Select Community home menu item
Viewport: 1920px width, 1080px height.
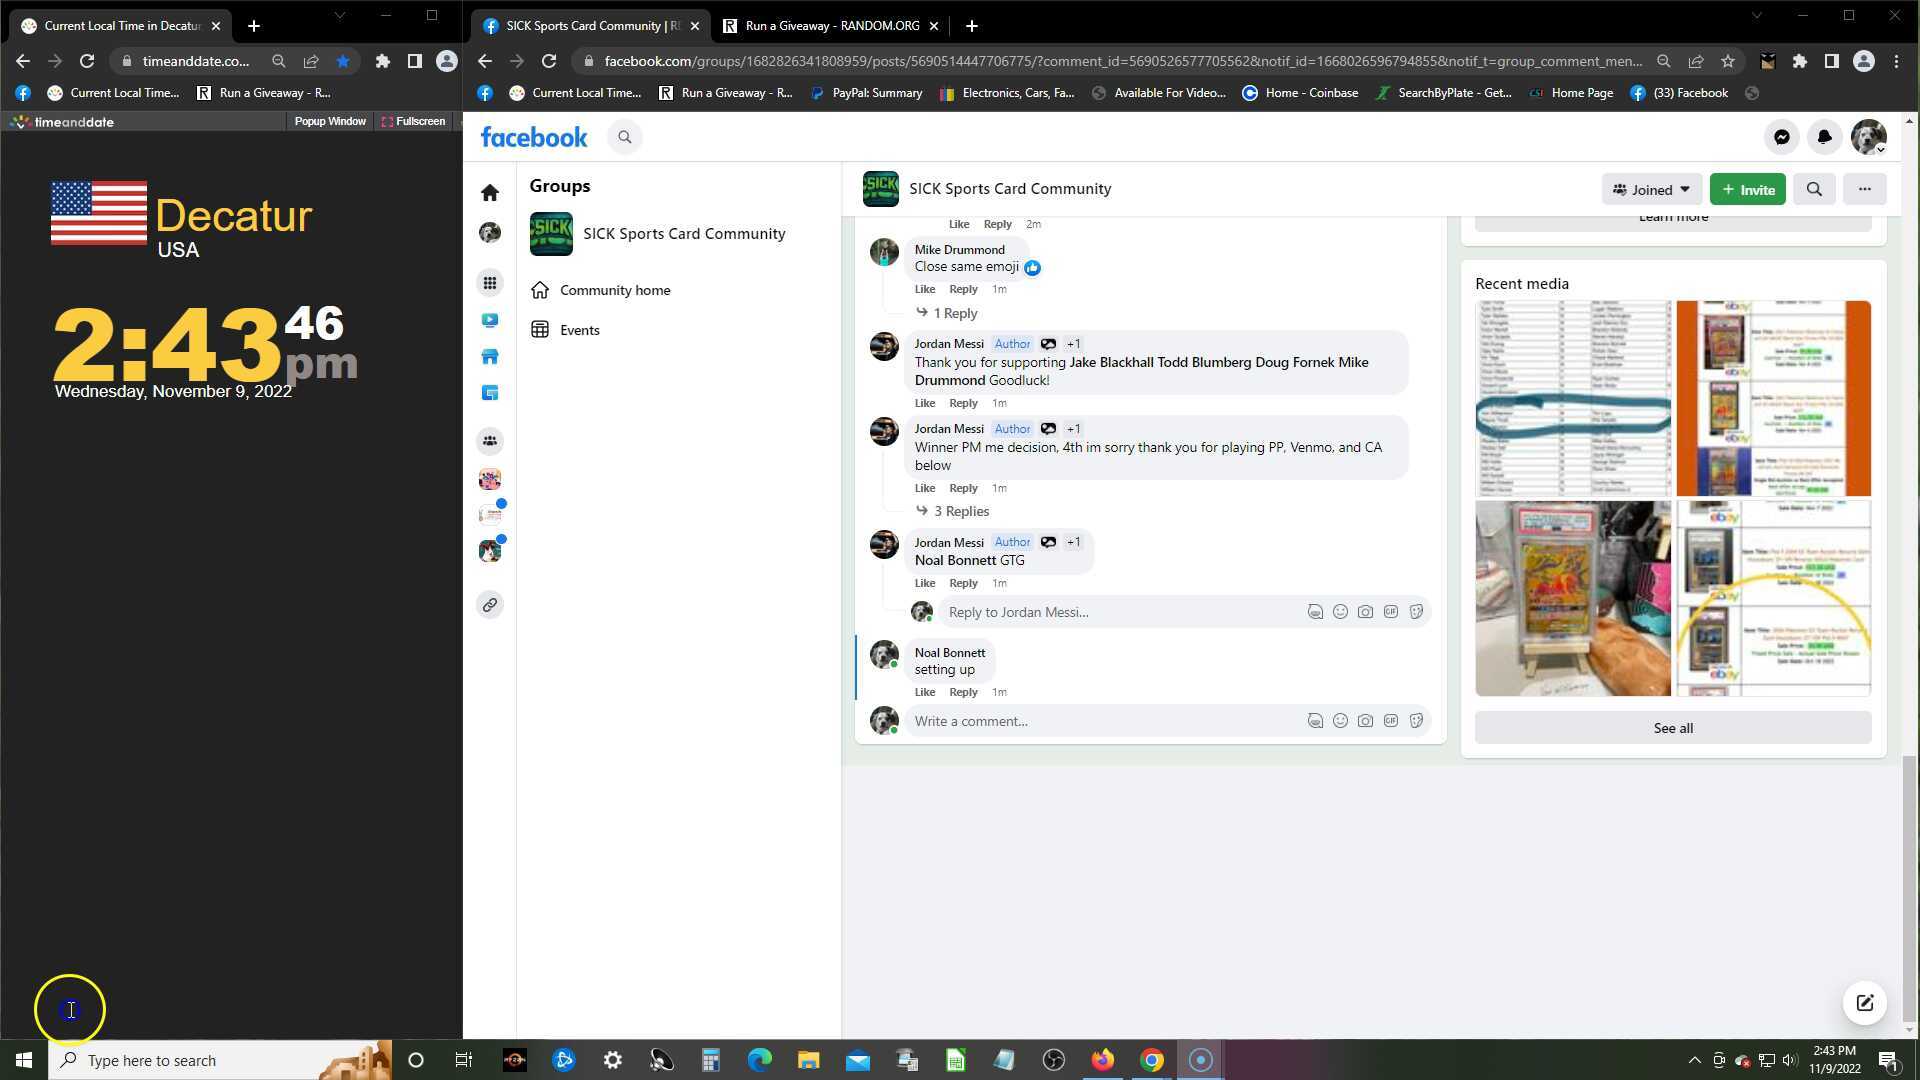tap(614, 290)
